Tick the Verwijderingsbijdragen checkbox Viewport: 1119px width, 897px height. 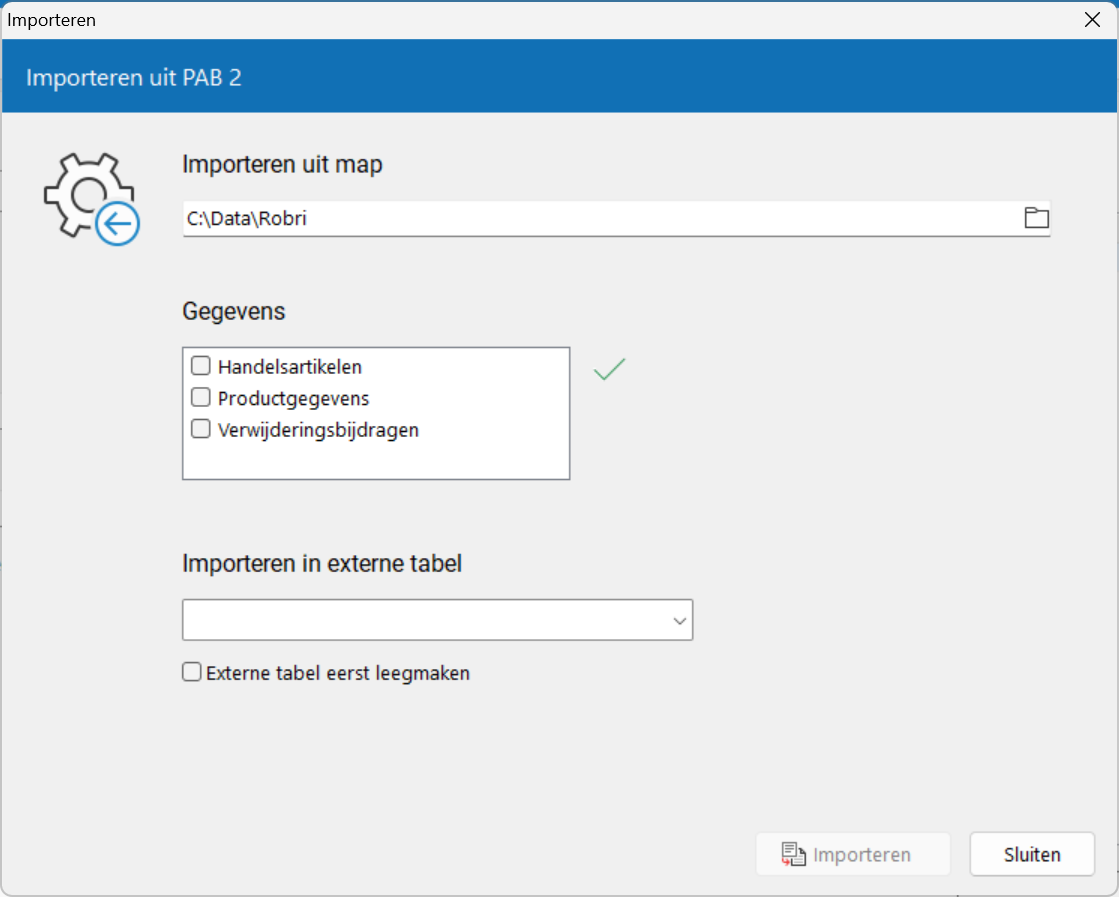pos(201,429)
